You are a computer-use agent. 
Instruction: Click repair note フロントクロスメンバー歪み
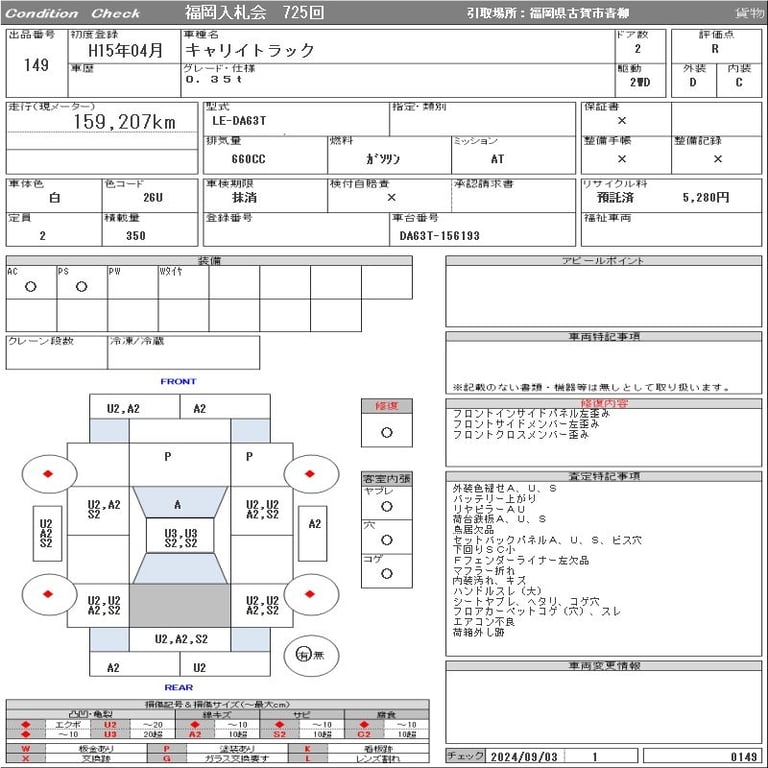pyautogui.click(x=520, y=434)
